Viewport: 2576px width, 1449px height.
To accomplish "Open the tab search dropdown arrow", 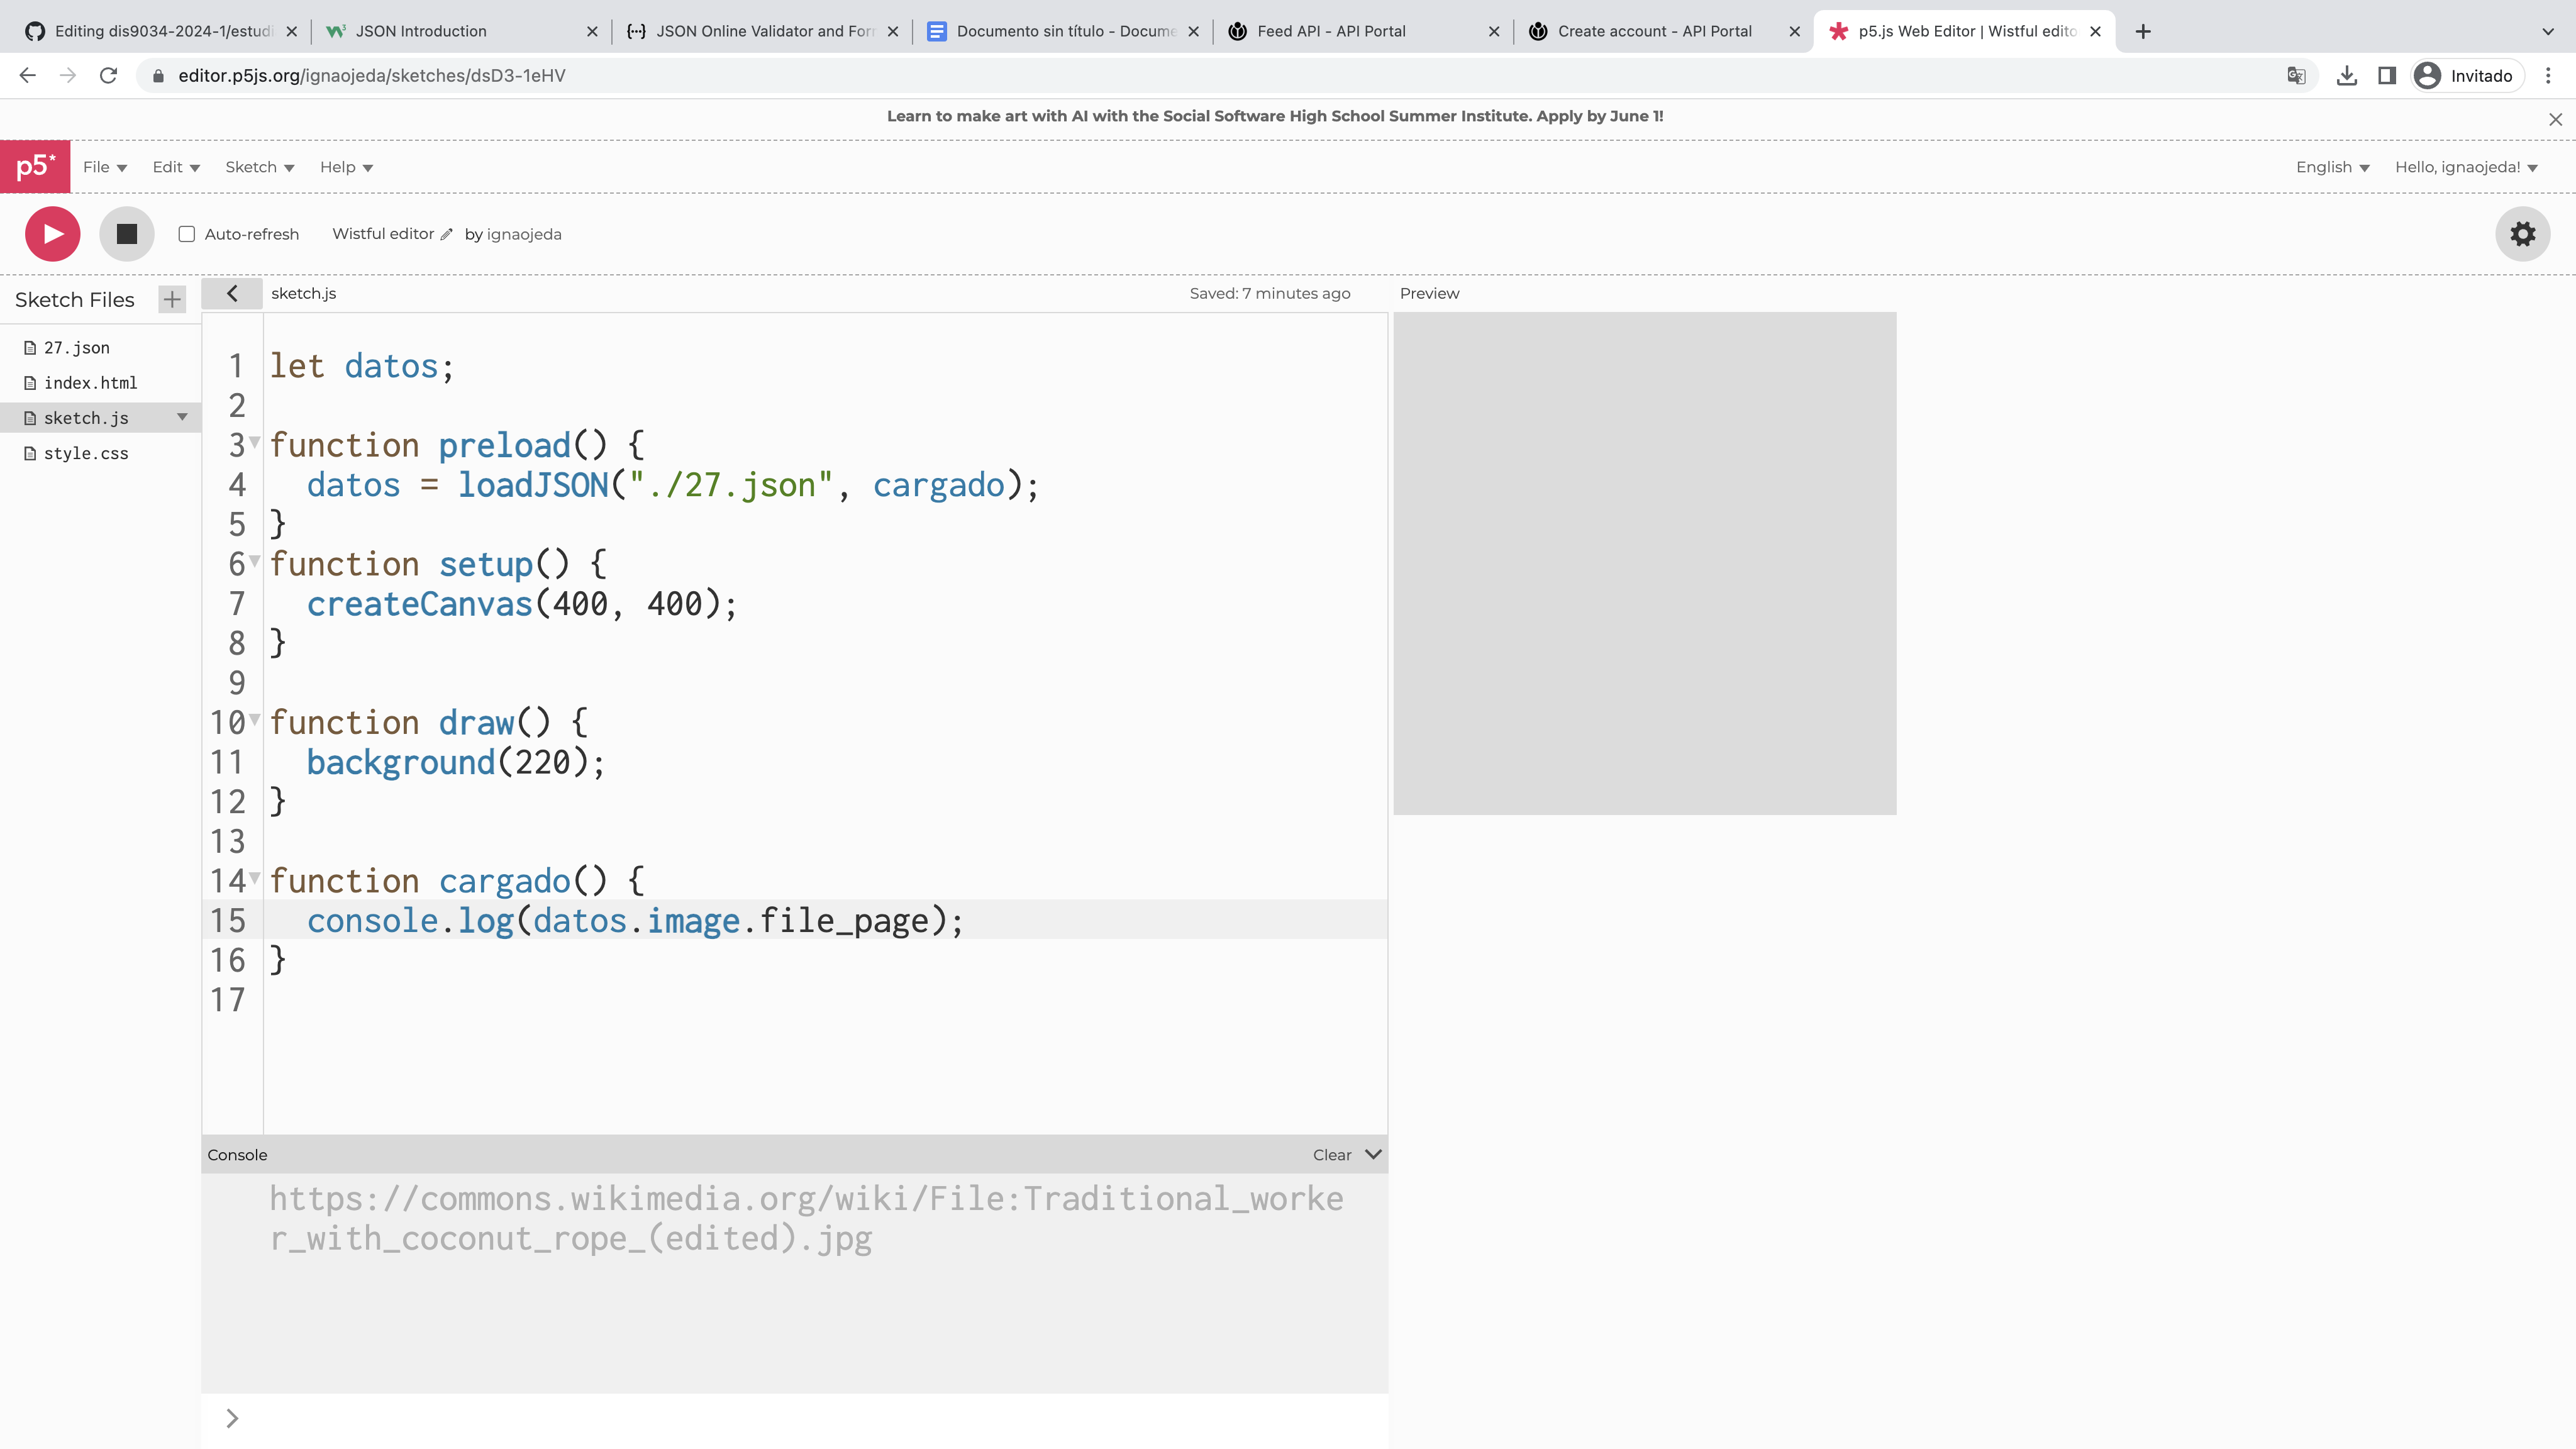I will point(2548,31).
